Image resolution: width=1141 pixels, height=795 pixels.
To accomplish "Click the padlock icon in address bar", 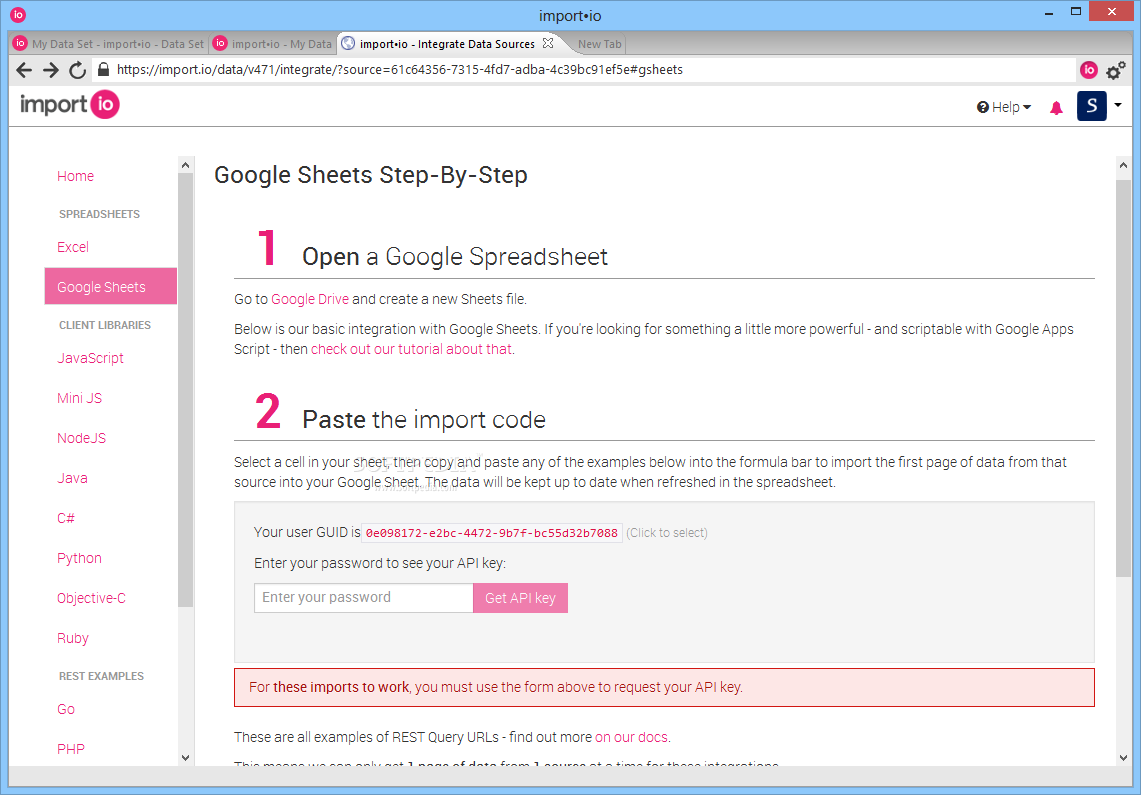I will (x=103, y=69).
